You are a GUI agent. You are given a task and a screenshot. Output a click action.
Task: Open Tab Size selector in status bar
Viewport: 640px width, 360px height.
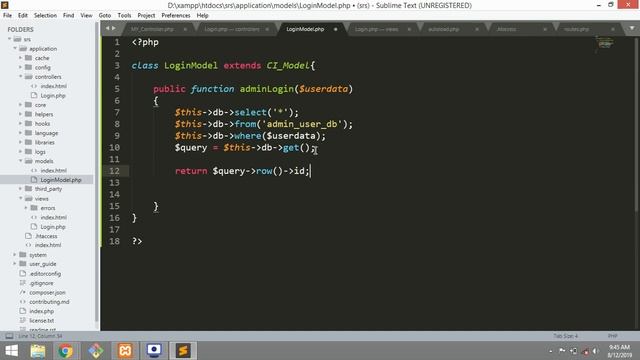[565, 336]
